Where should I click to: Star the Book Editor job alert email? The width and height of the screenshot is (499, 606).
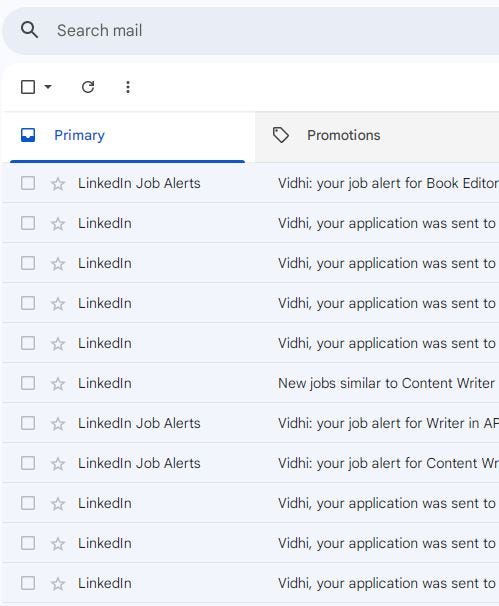point(58,184)
